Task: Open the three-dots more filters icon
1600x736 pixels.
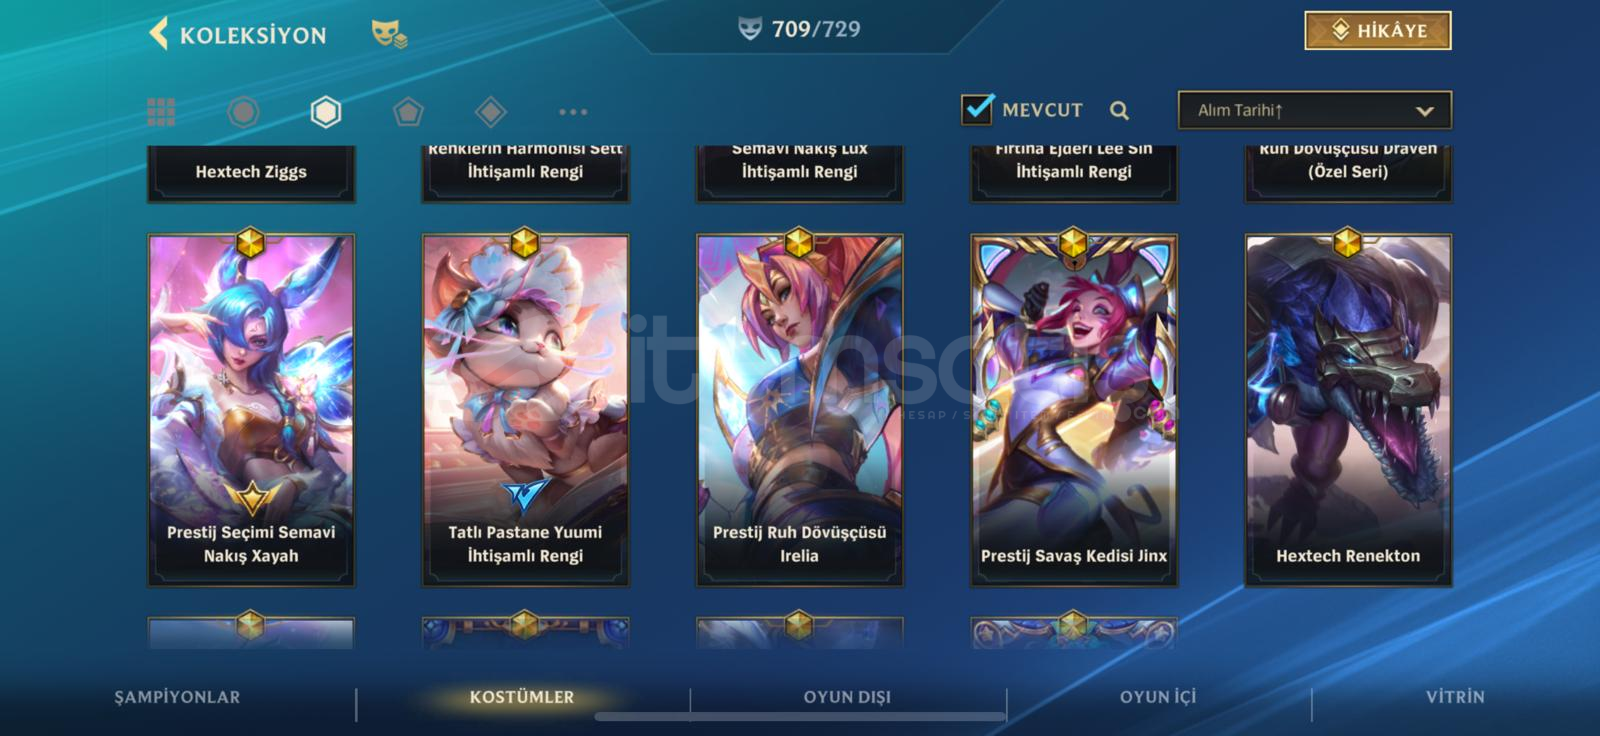Action: (x=573, y=112)
